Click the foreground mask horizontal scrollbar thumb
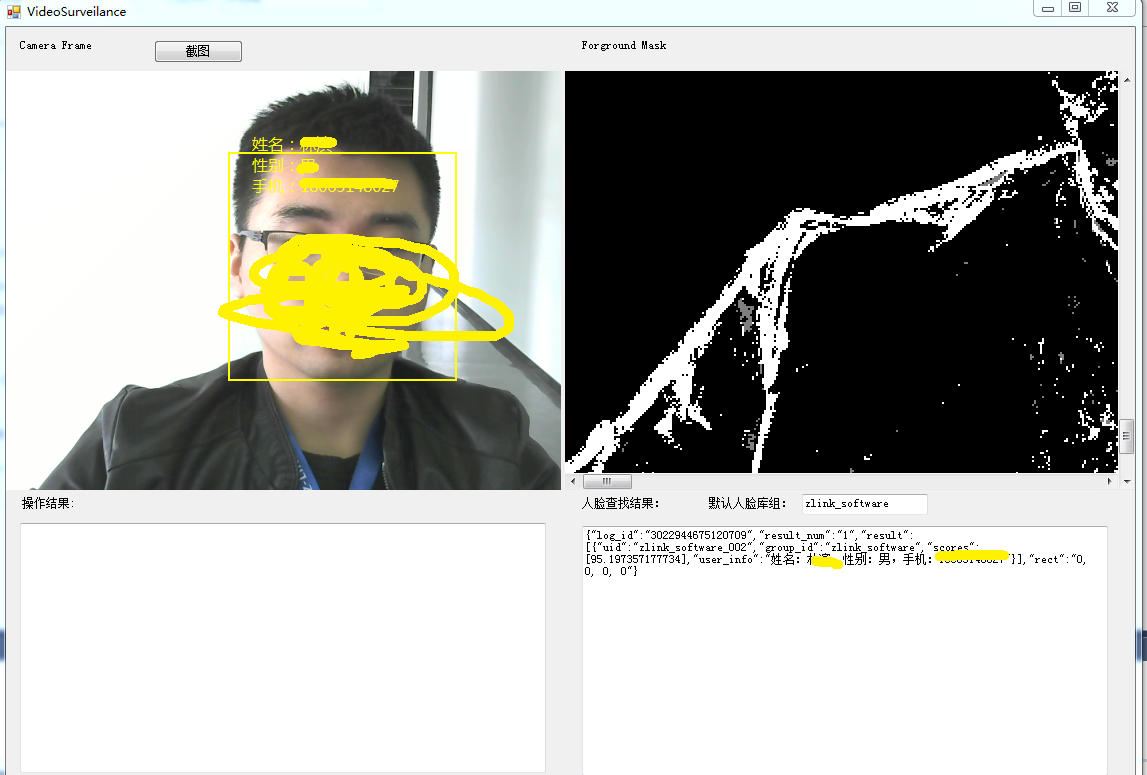The image size is (1147, 775). click(606, 481)
